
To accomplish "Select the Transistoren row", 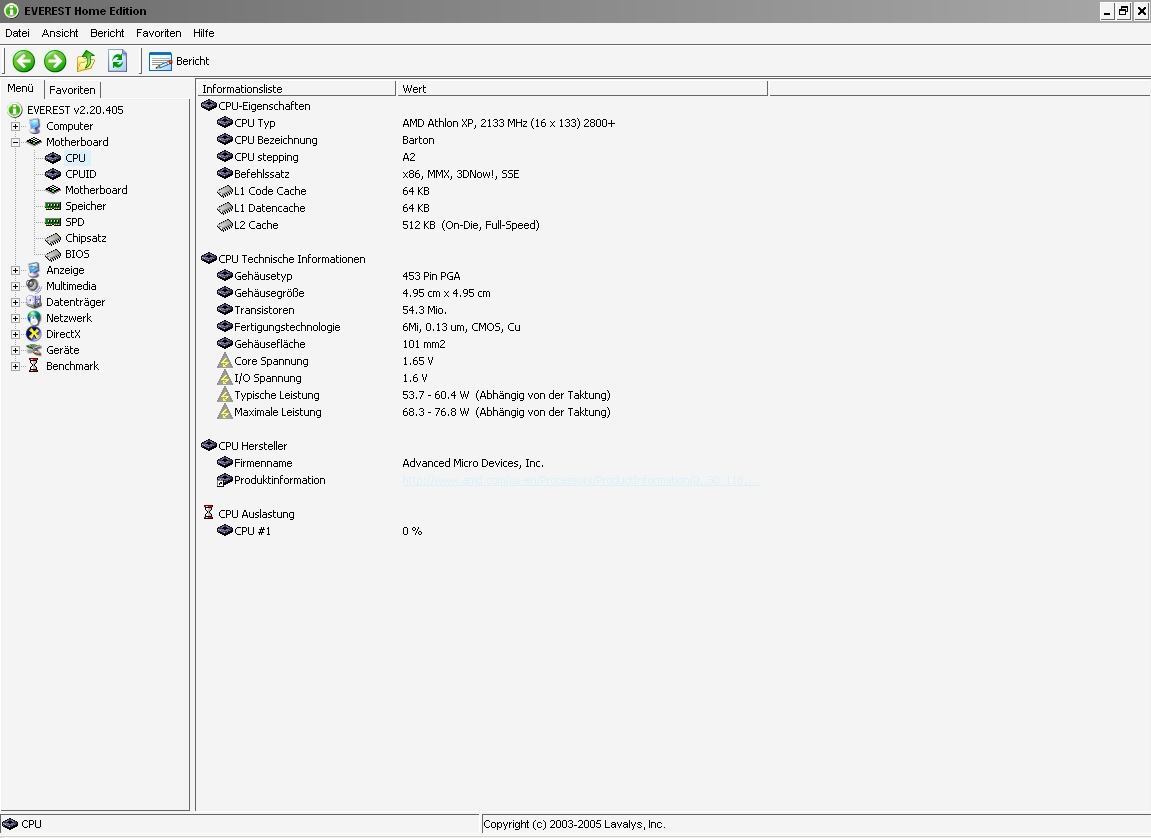I will pyautogui.click(x=482, y=310).
